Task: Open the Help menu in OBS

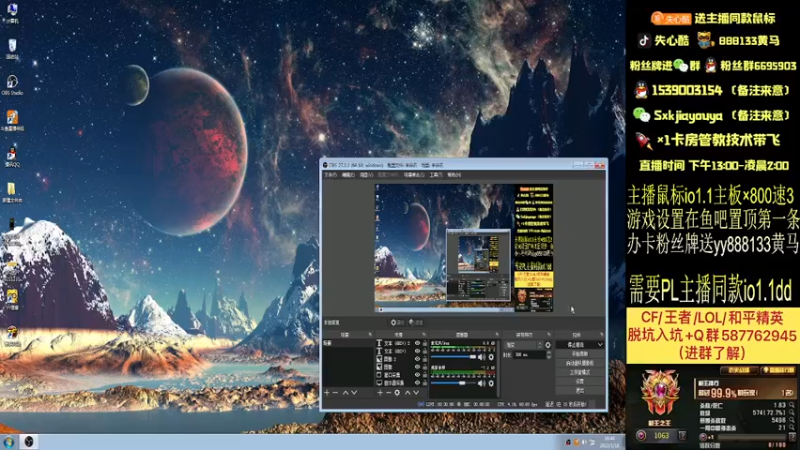Action: click(x=454, y=175)
